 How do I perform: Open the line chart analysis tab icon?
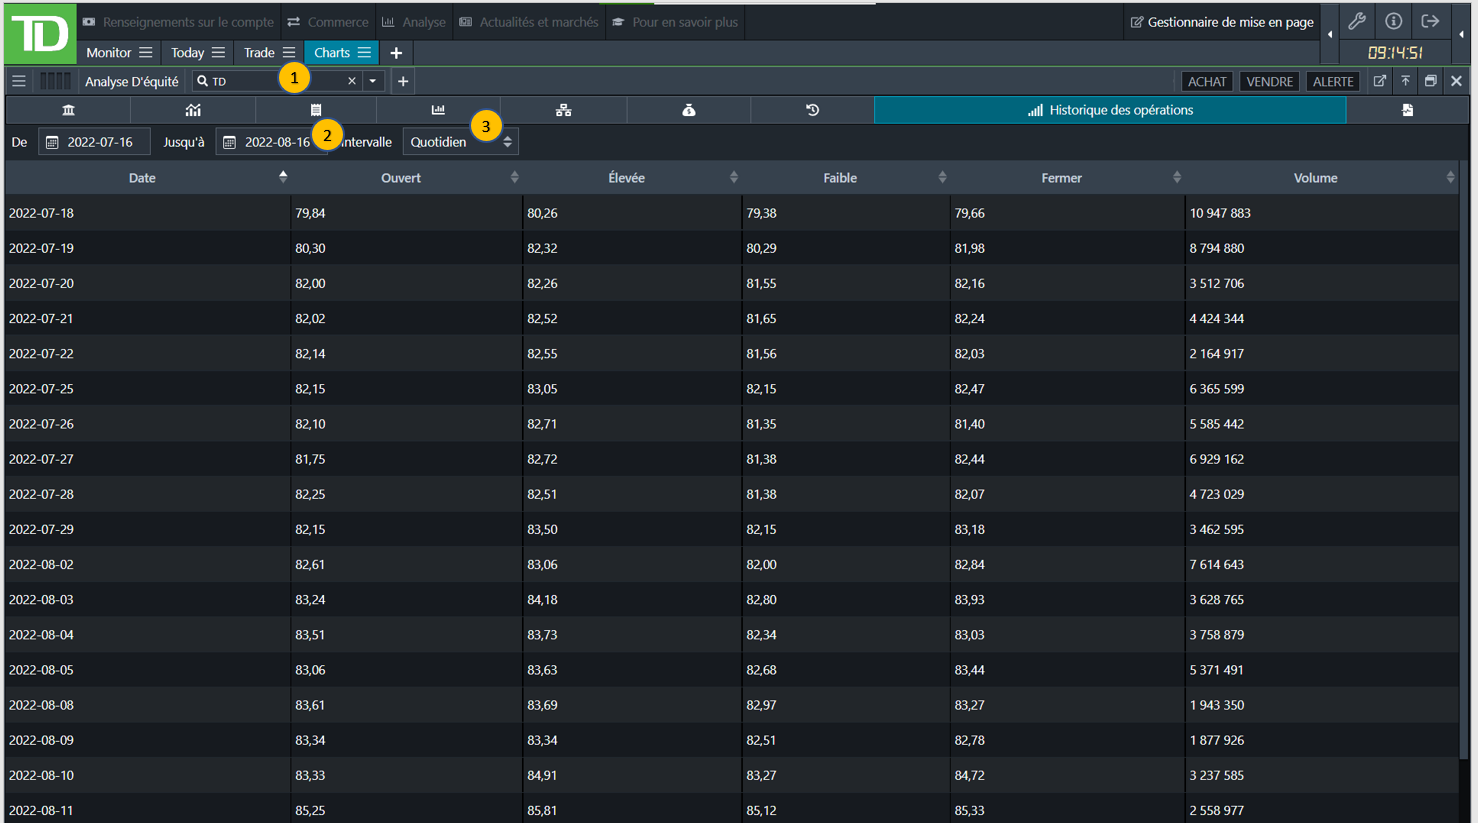[x=193, y=110]
